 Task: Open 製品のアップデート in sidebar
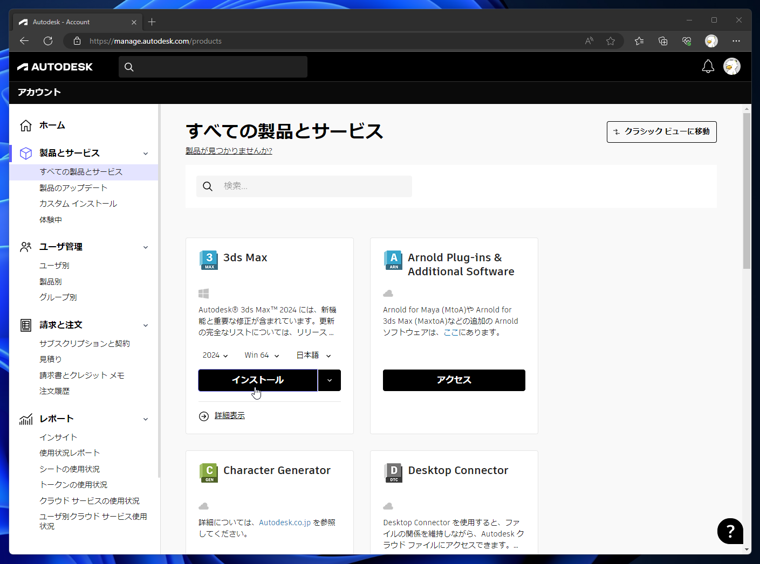[x=73, y=188]
